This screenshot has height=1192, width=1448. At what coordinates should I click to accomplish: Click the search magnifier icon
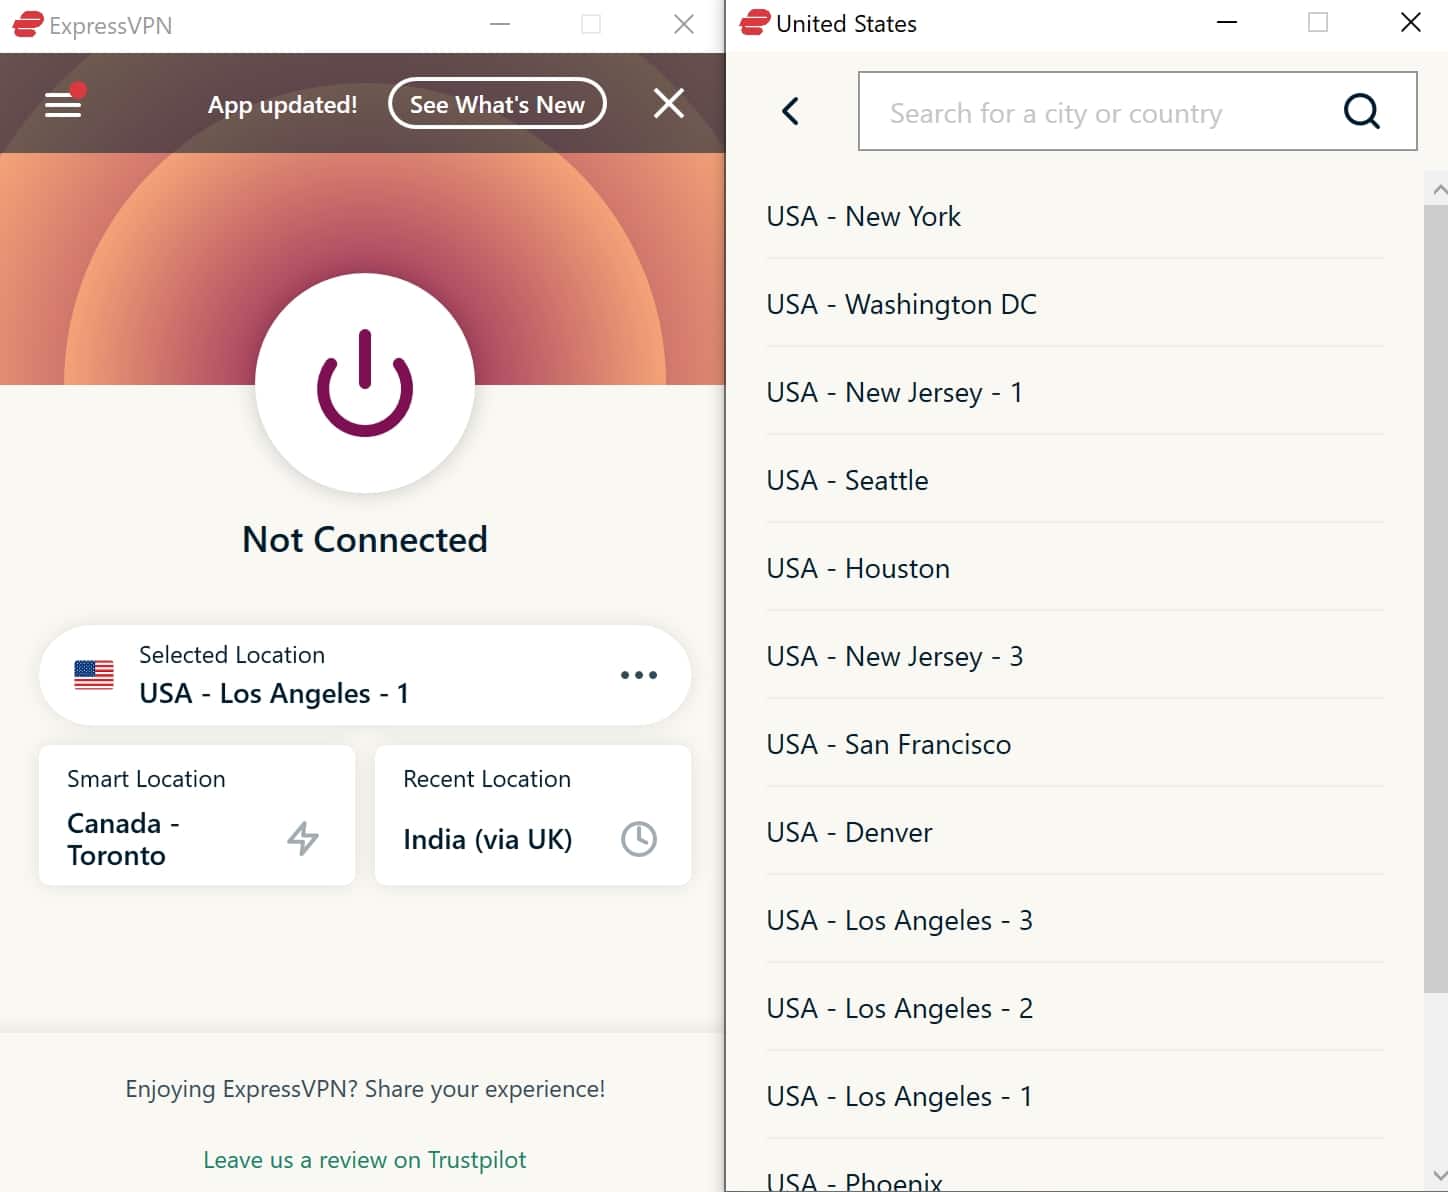point(1361,111)
